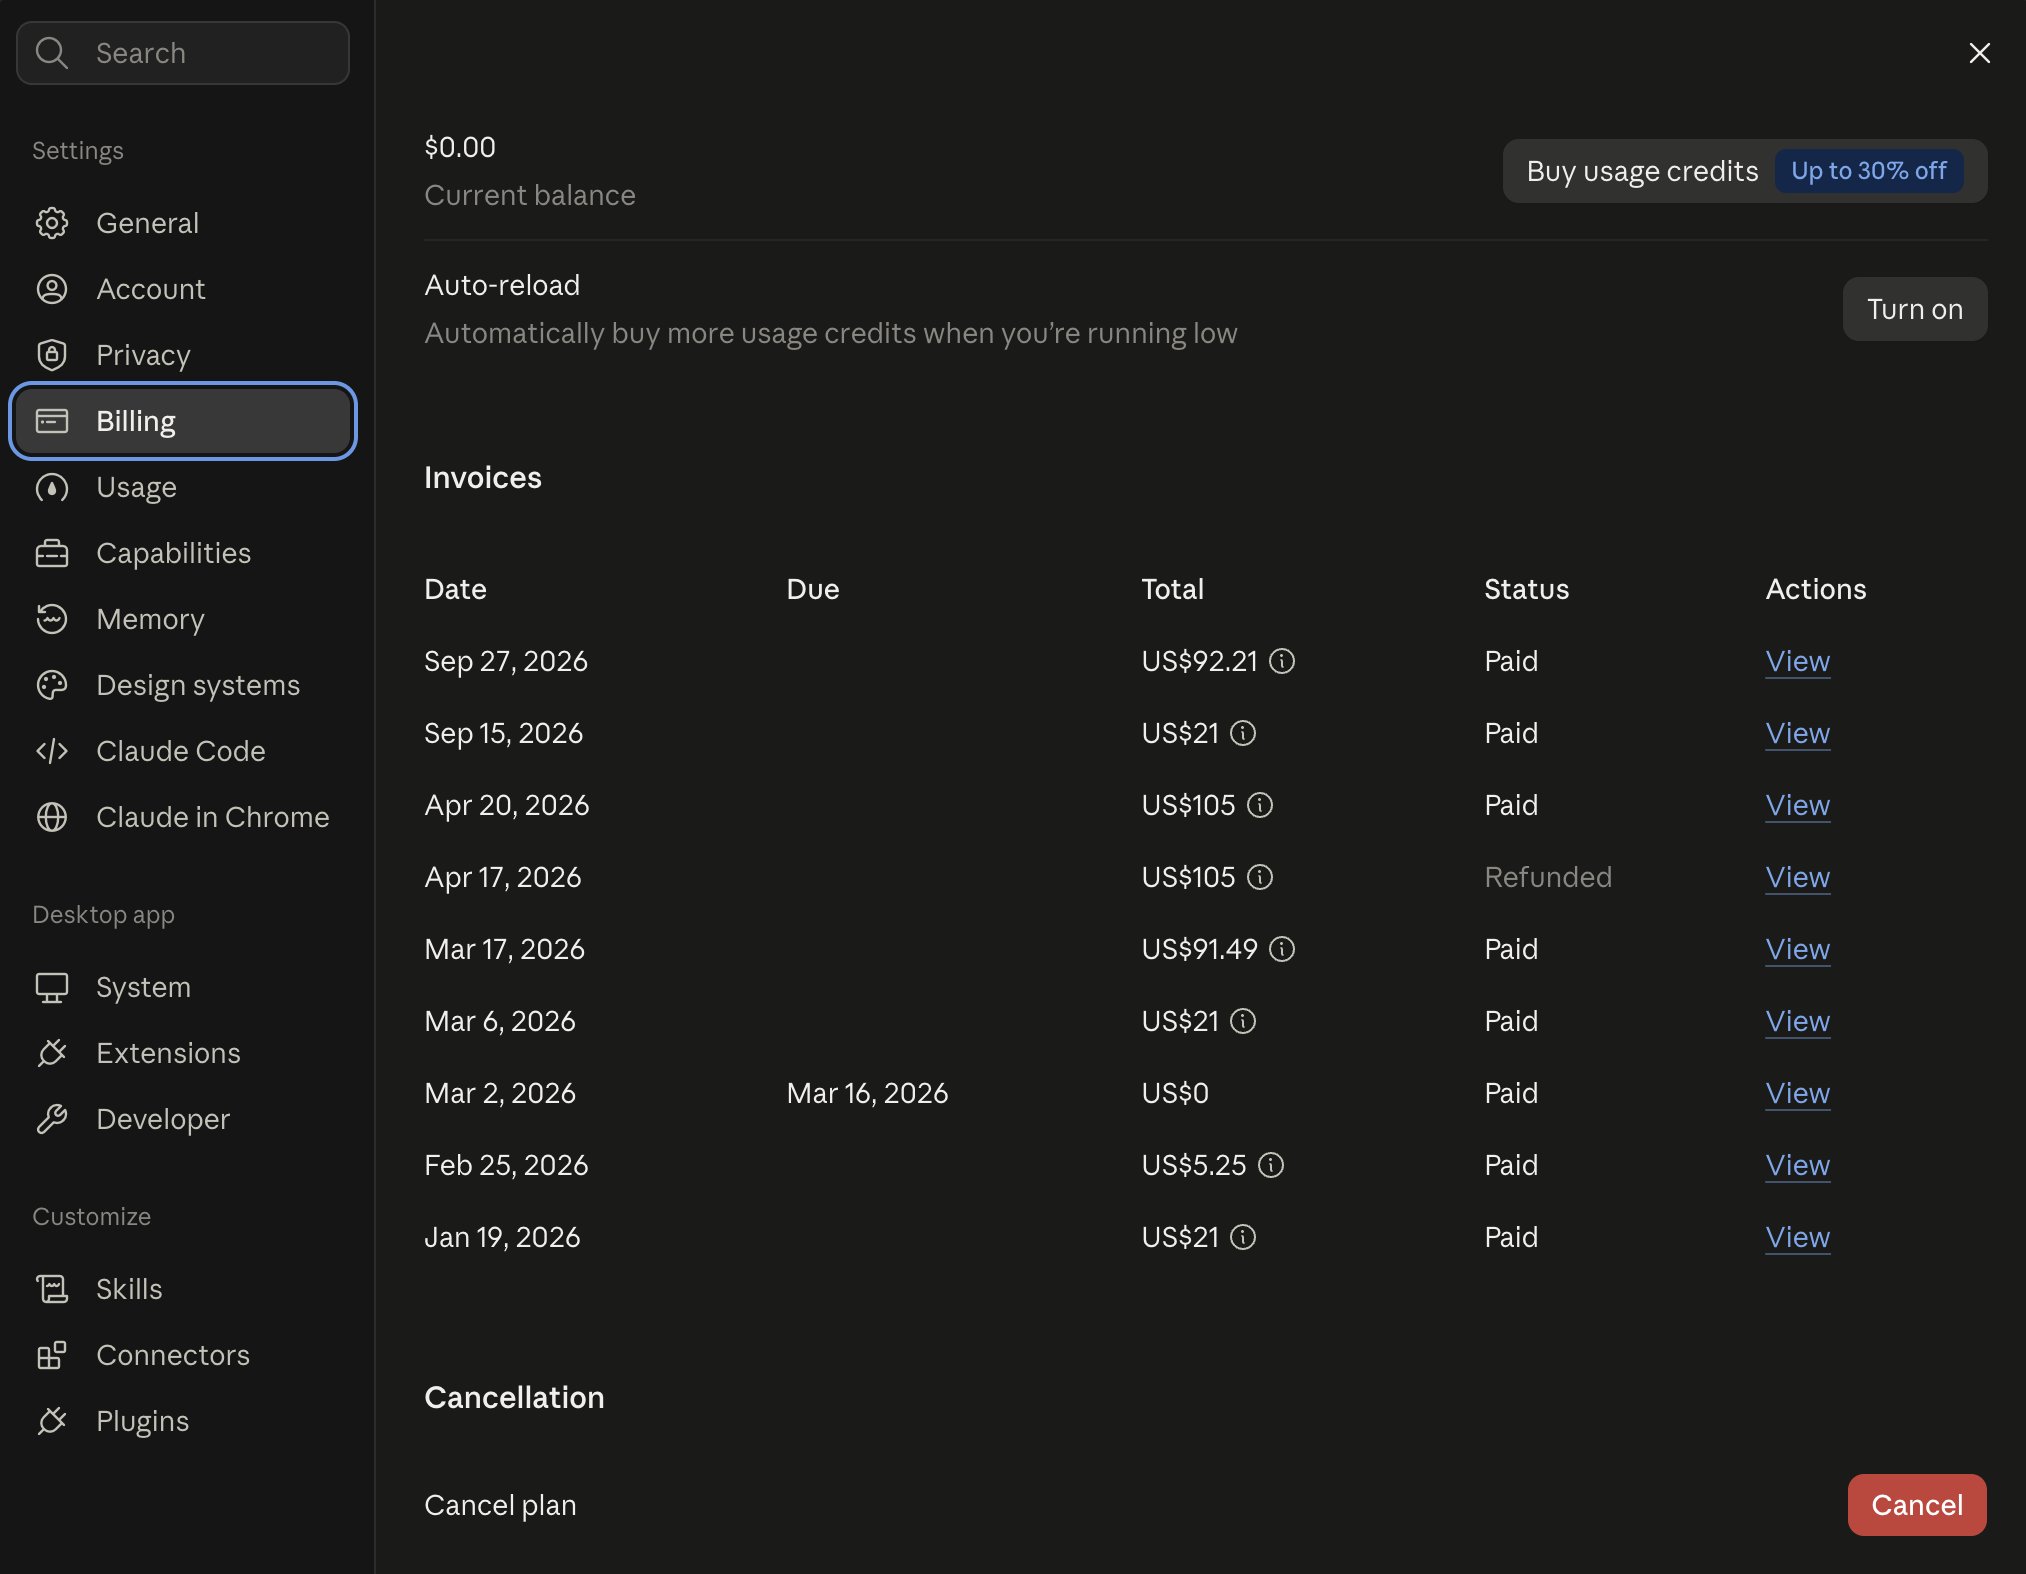Click the Developer wrench icon
Screen dimensions: 2026x1574
(x=52, y=1119)
